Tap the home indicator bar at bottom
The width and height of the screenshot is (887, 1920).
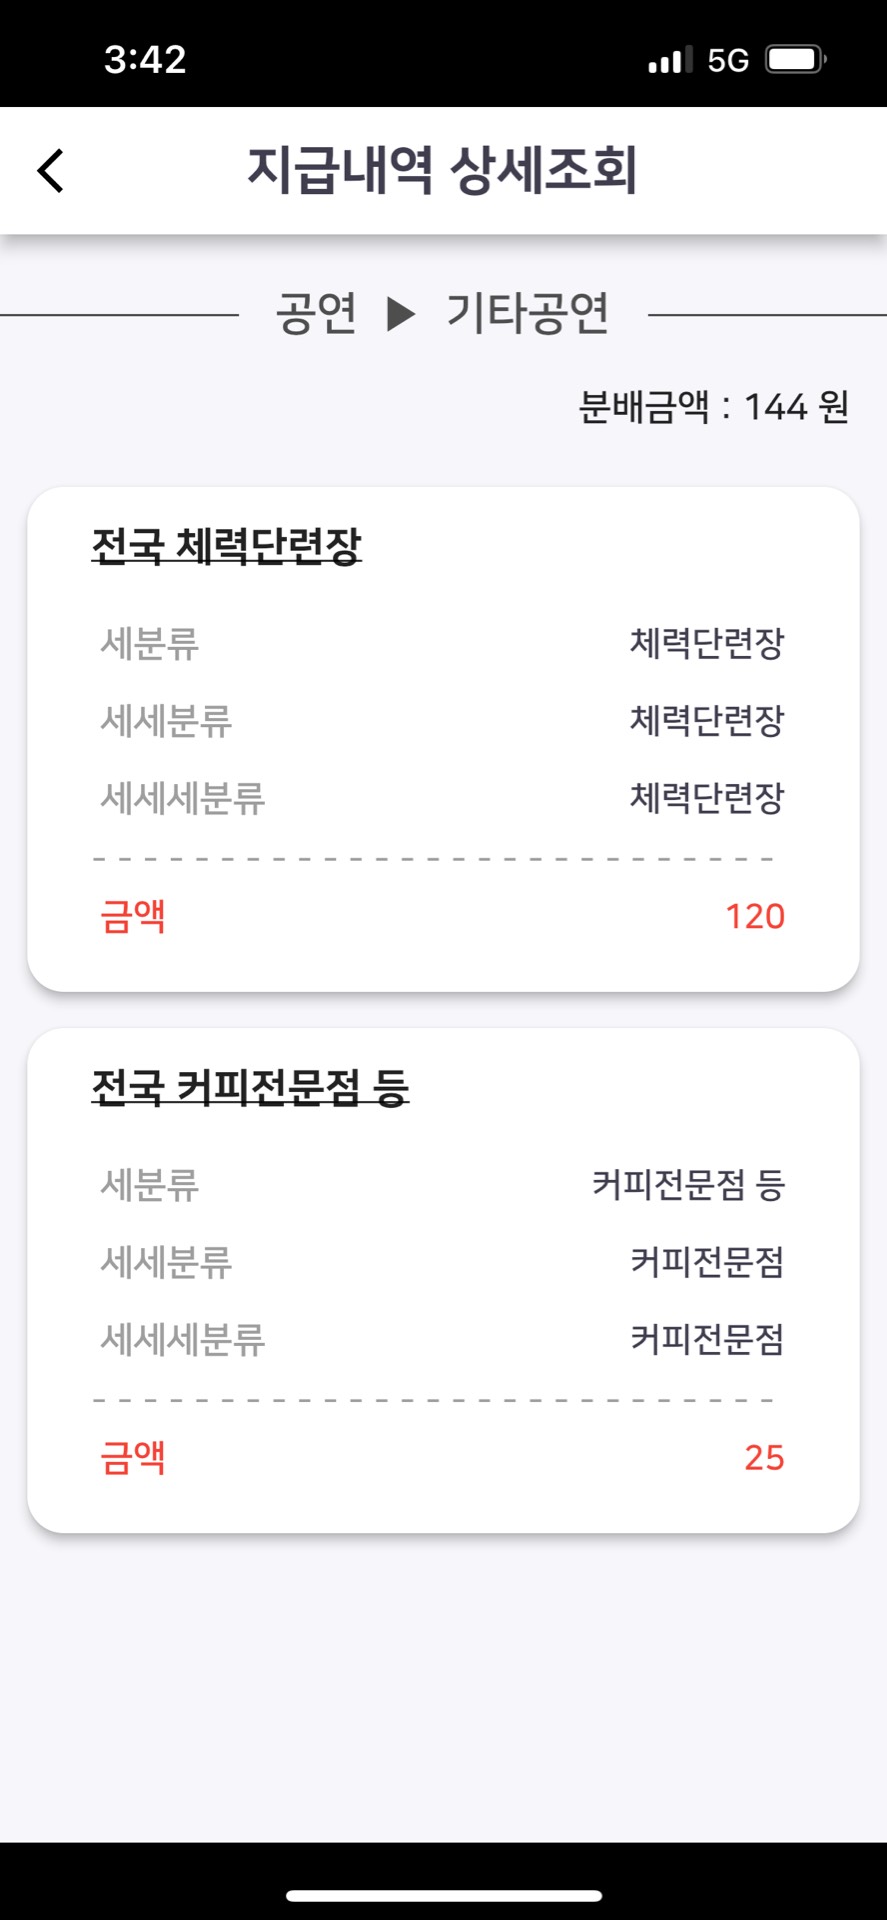click(x=443, y=1895)
